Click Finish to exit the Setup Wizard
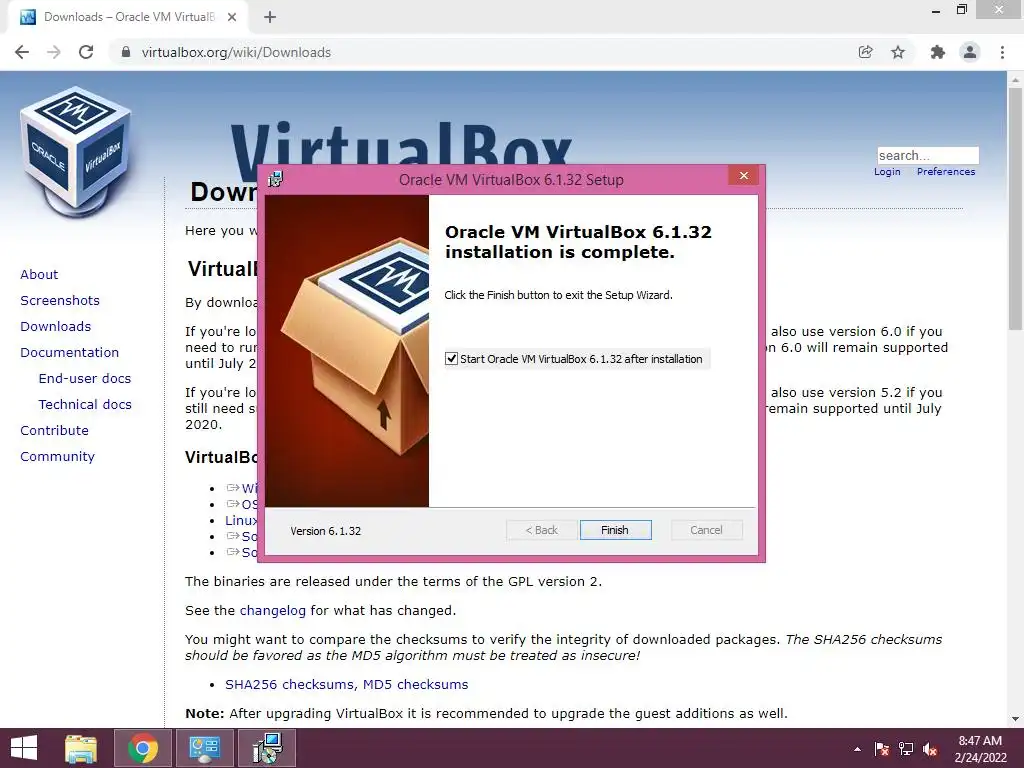 coord(615,530)
